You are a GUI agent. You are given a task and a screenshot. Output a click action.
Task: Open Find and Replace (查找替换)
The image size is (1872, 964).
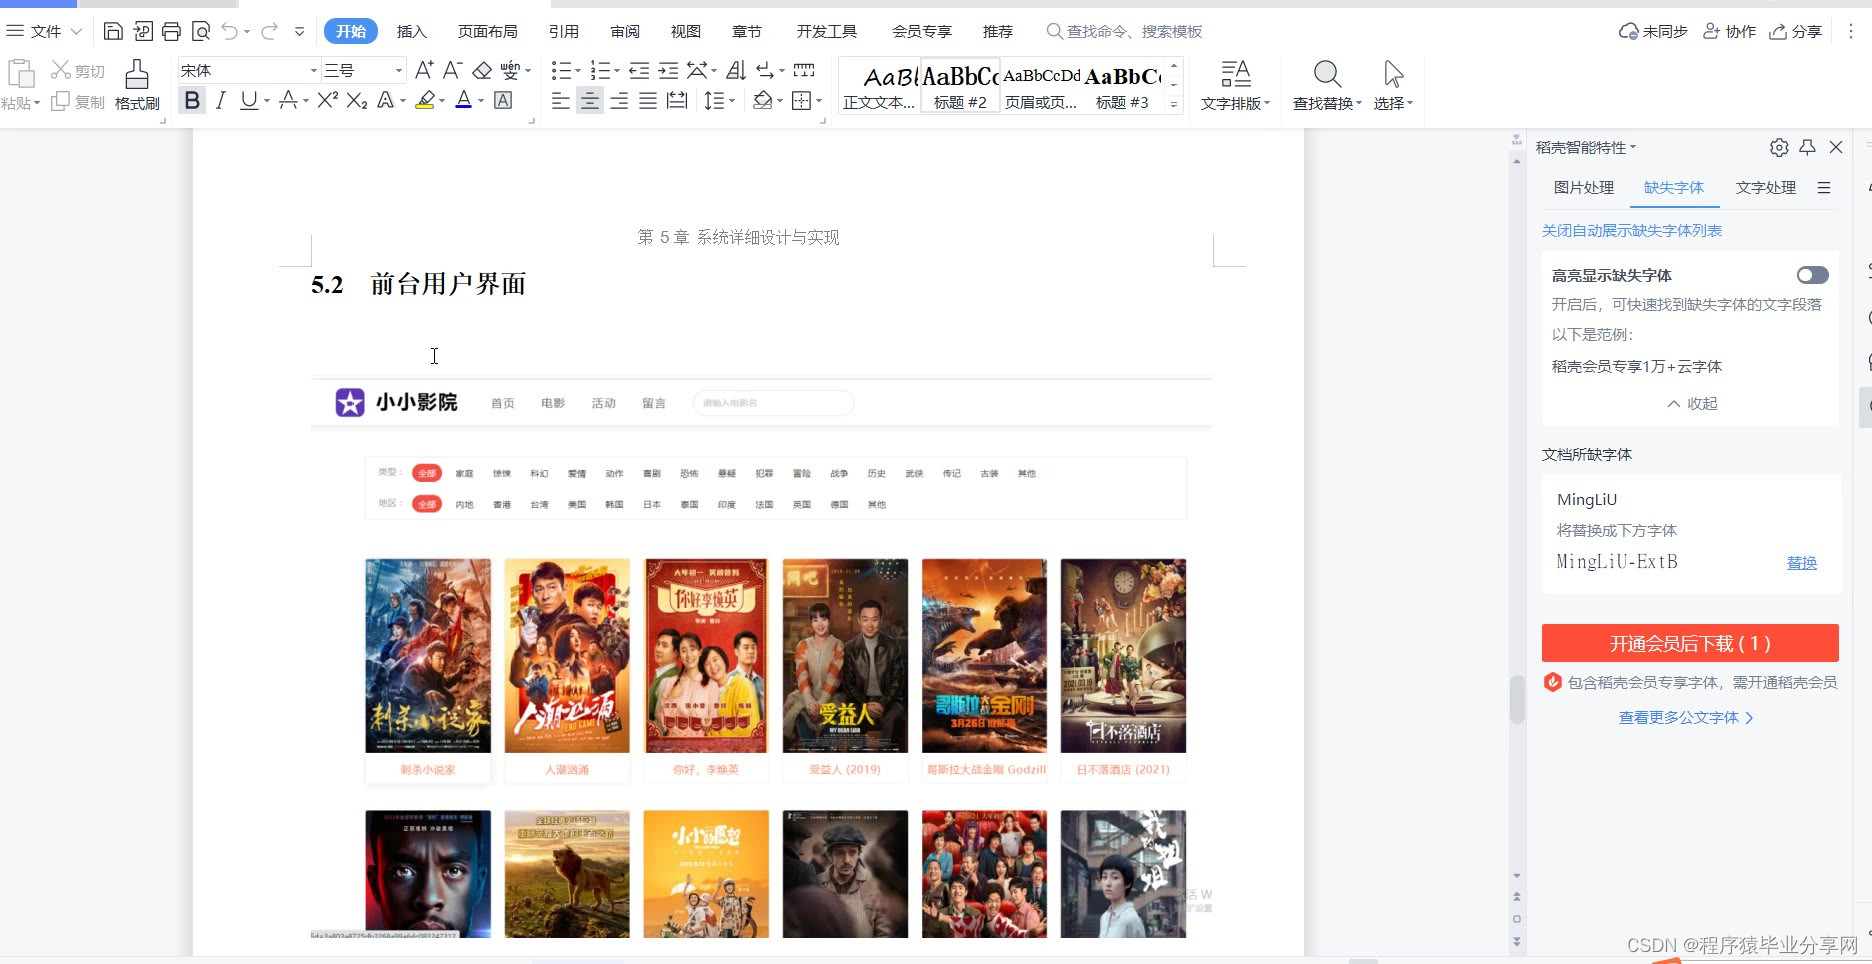click(1327, 85)
